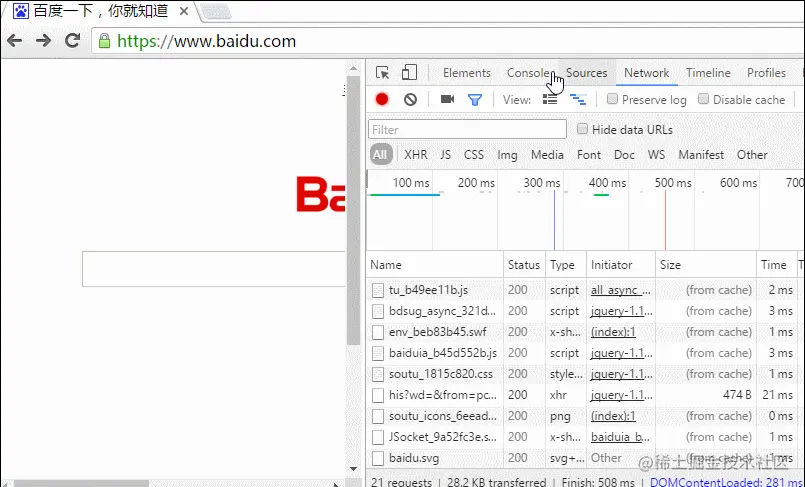The width and height of the screenshot is (805, 487).
Task: Clear the network log with the clear icon
Action: 410,99
